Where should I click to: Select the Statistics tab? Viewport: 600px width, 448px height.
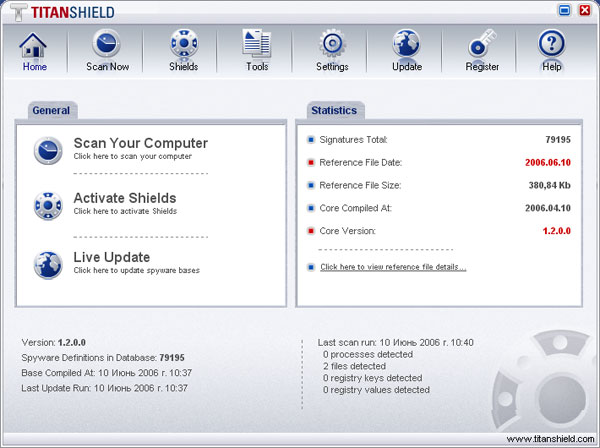click(334, 110)
